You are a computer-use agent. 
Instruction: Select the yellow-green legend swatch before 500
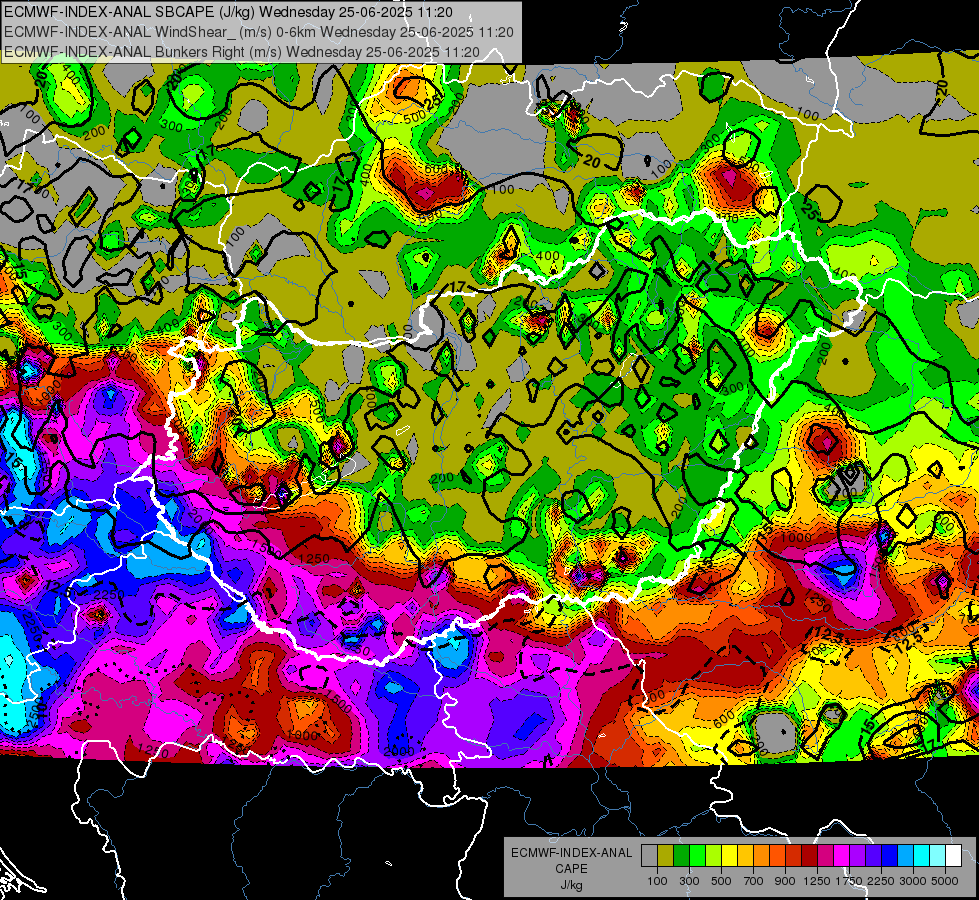pos(713,856)
